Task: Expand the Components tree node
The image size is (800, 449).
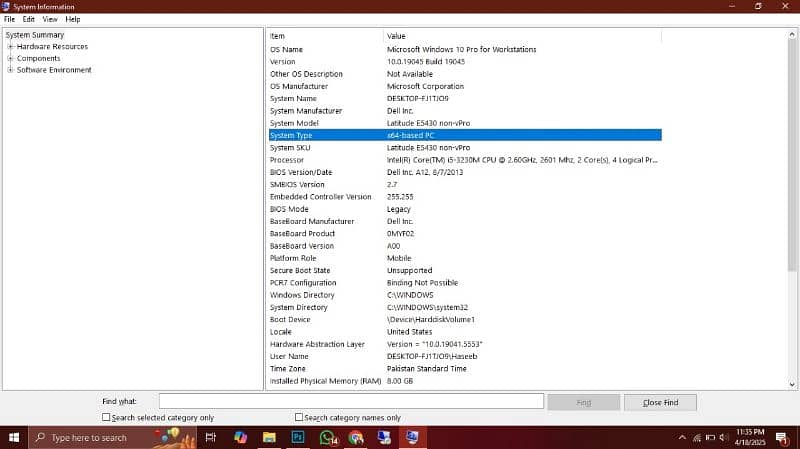Action: click(x=10, y=58)
